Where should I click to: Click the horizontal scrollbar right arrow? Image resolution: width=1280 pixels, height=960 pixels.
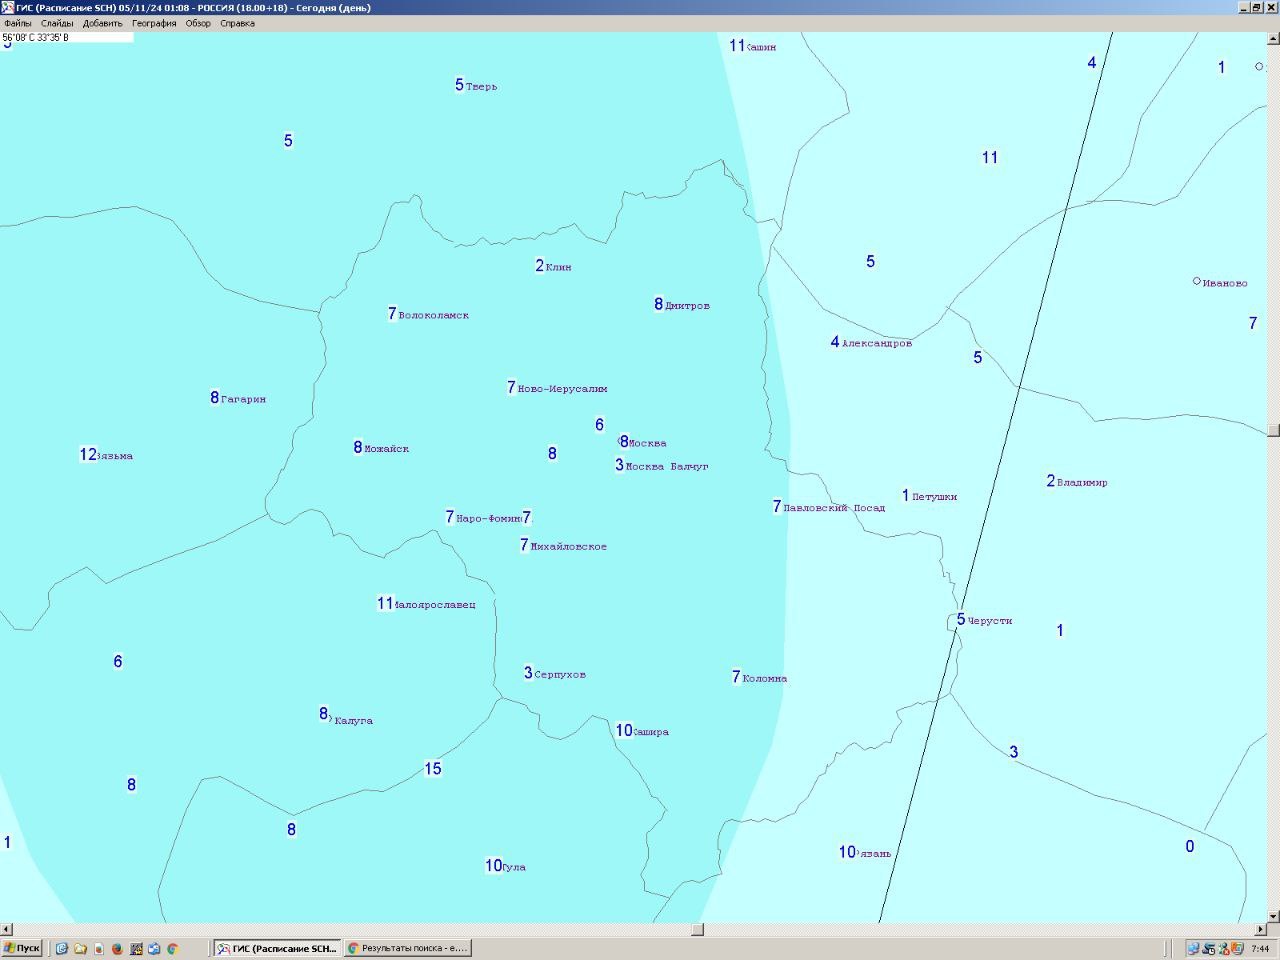(x=1260, y=929)
